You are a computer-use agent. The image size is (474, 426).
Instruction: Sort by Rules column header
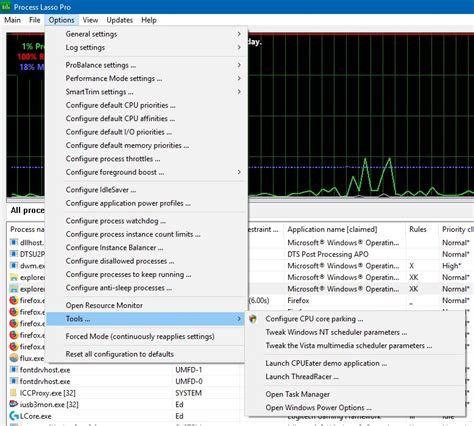tap(422, 229)
